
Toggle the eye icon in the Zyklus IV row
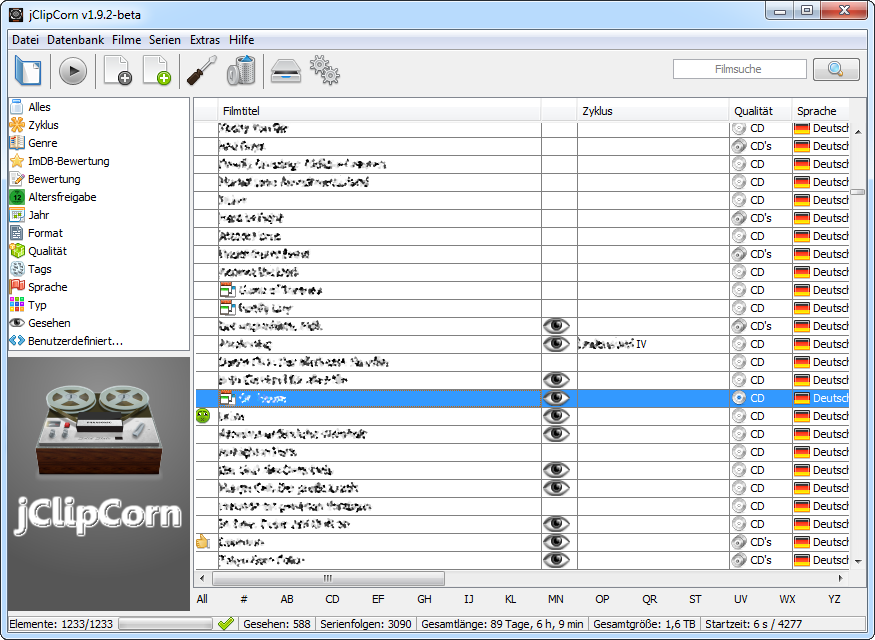556,344
